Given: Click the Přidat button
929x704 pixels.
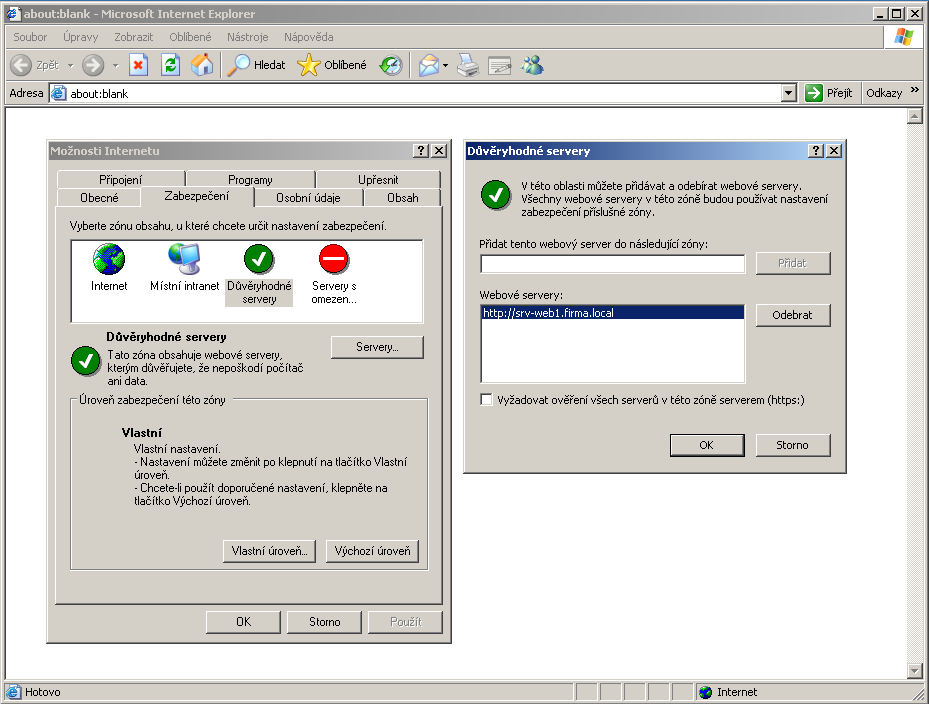Looking at the screenshot, I should coord(793,263).
